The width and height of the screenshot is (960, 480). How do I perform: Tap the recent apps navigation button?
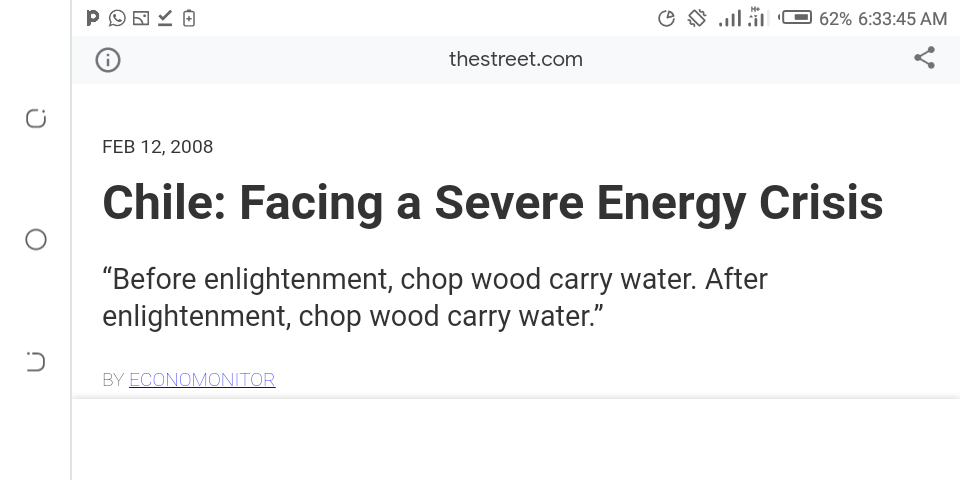[x=36, y=119]
